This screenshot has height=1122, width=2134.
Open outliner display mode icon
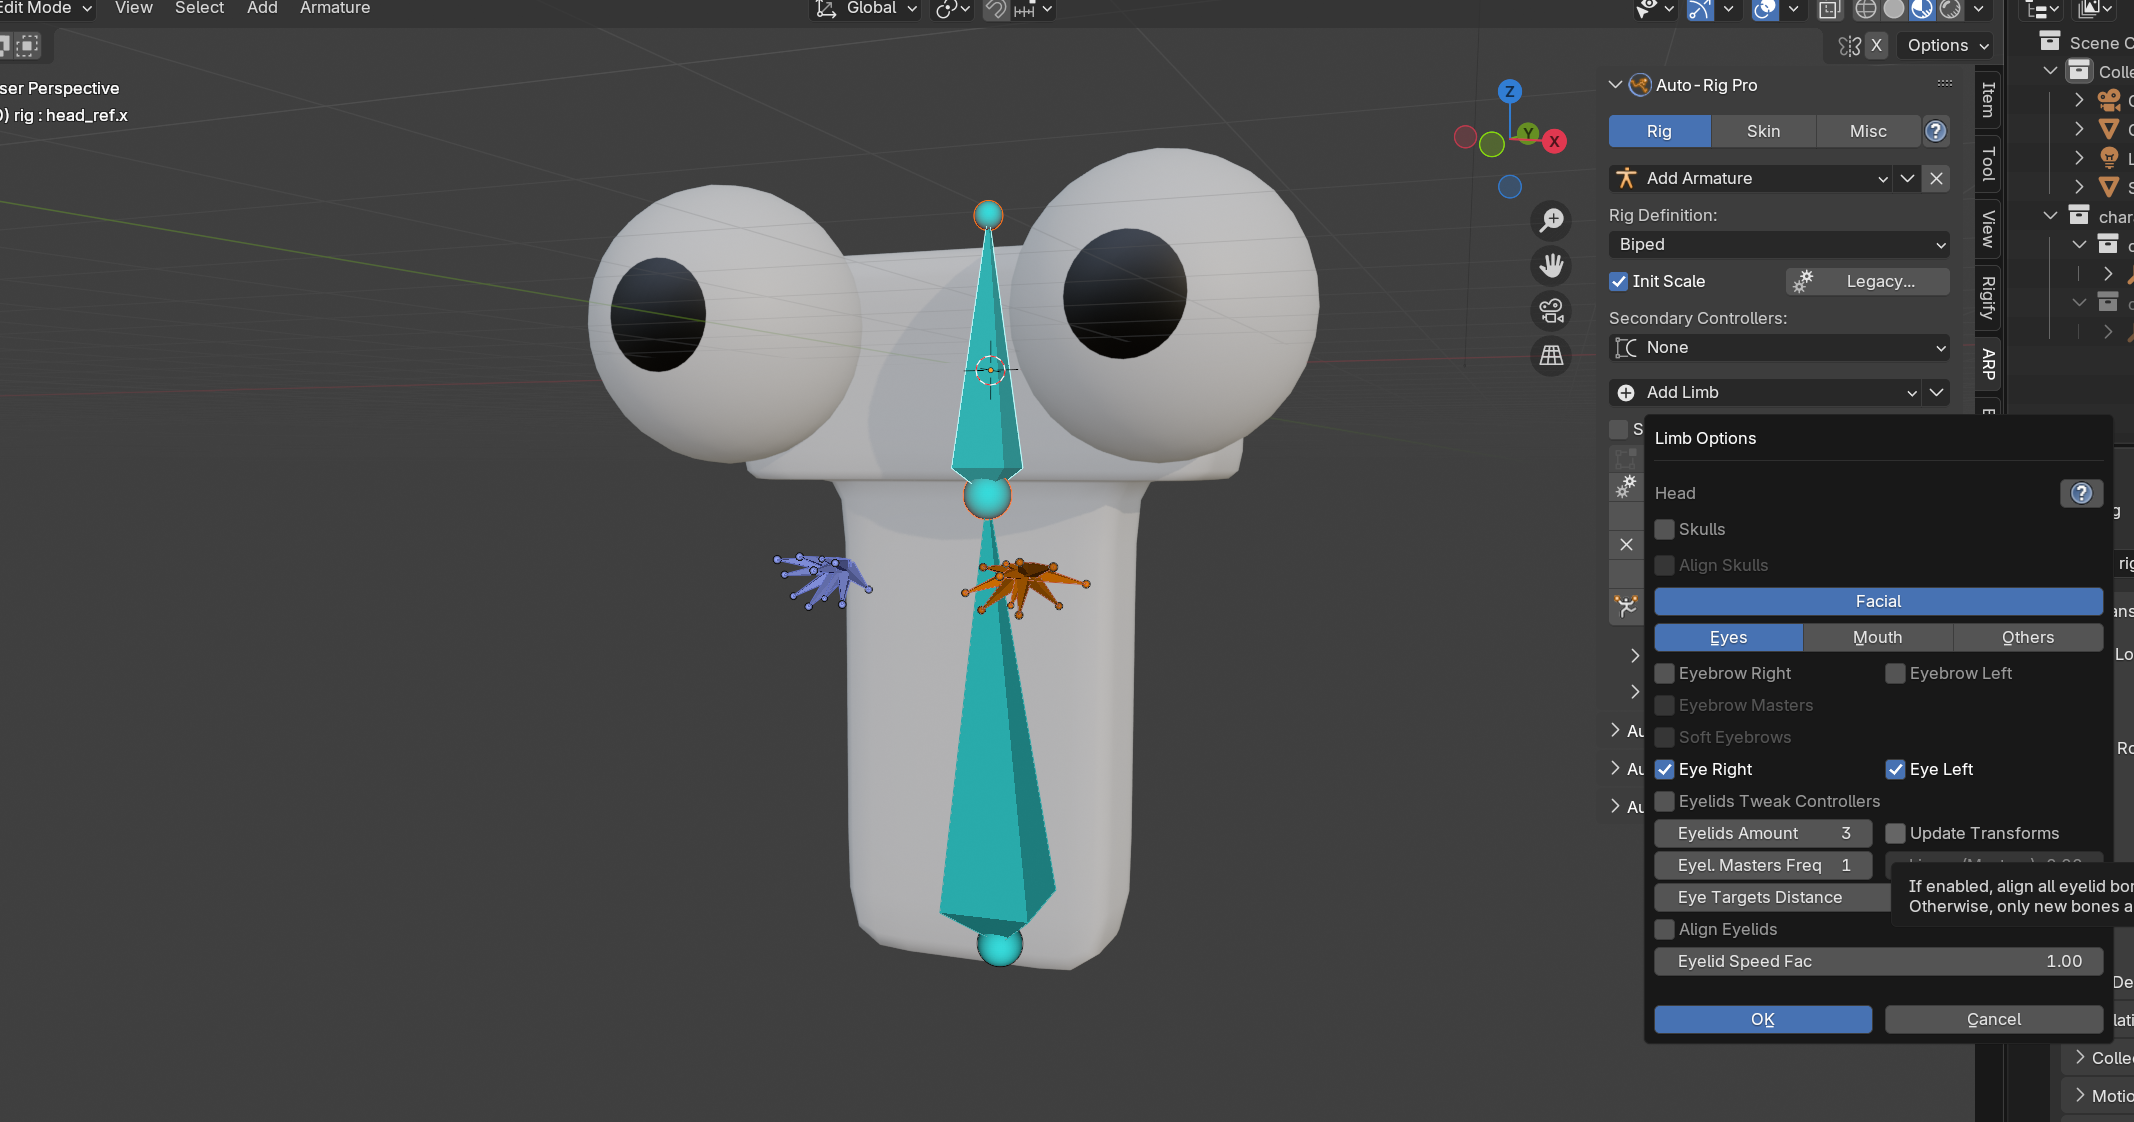pos(2040,9)
